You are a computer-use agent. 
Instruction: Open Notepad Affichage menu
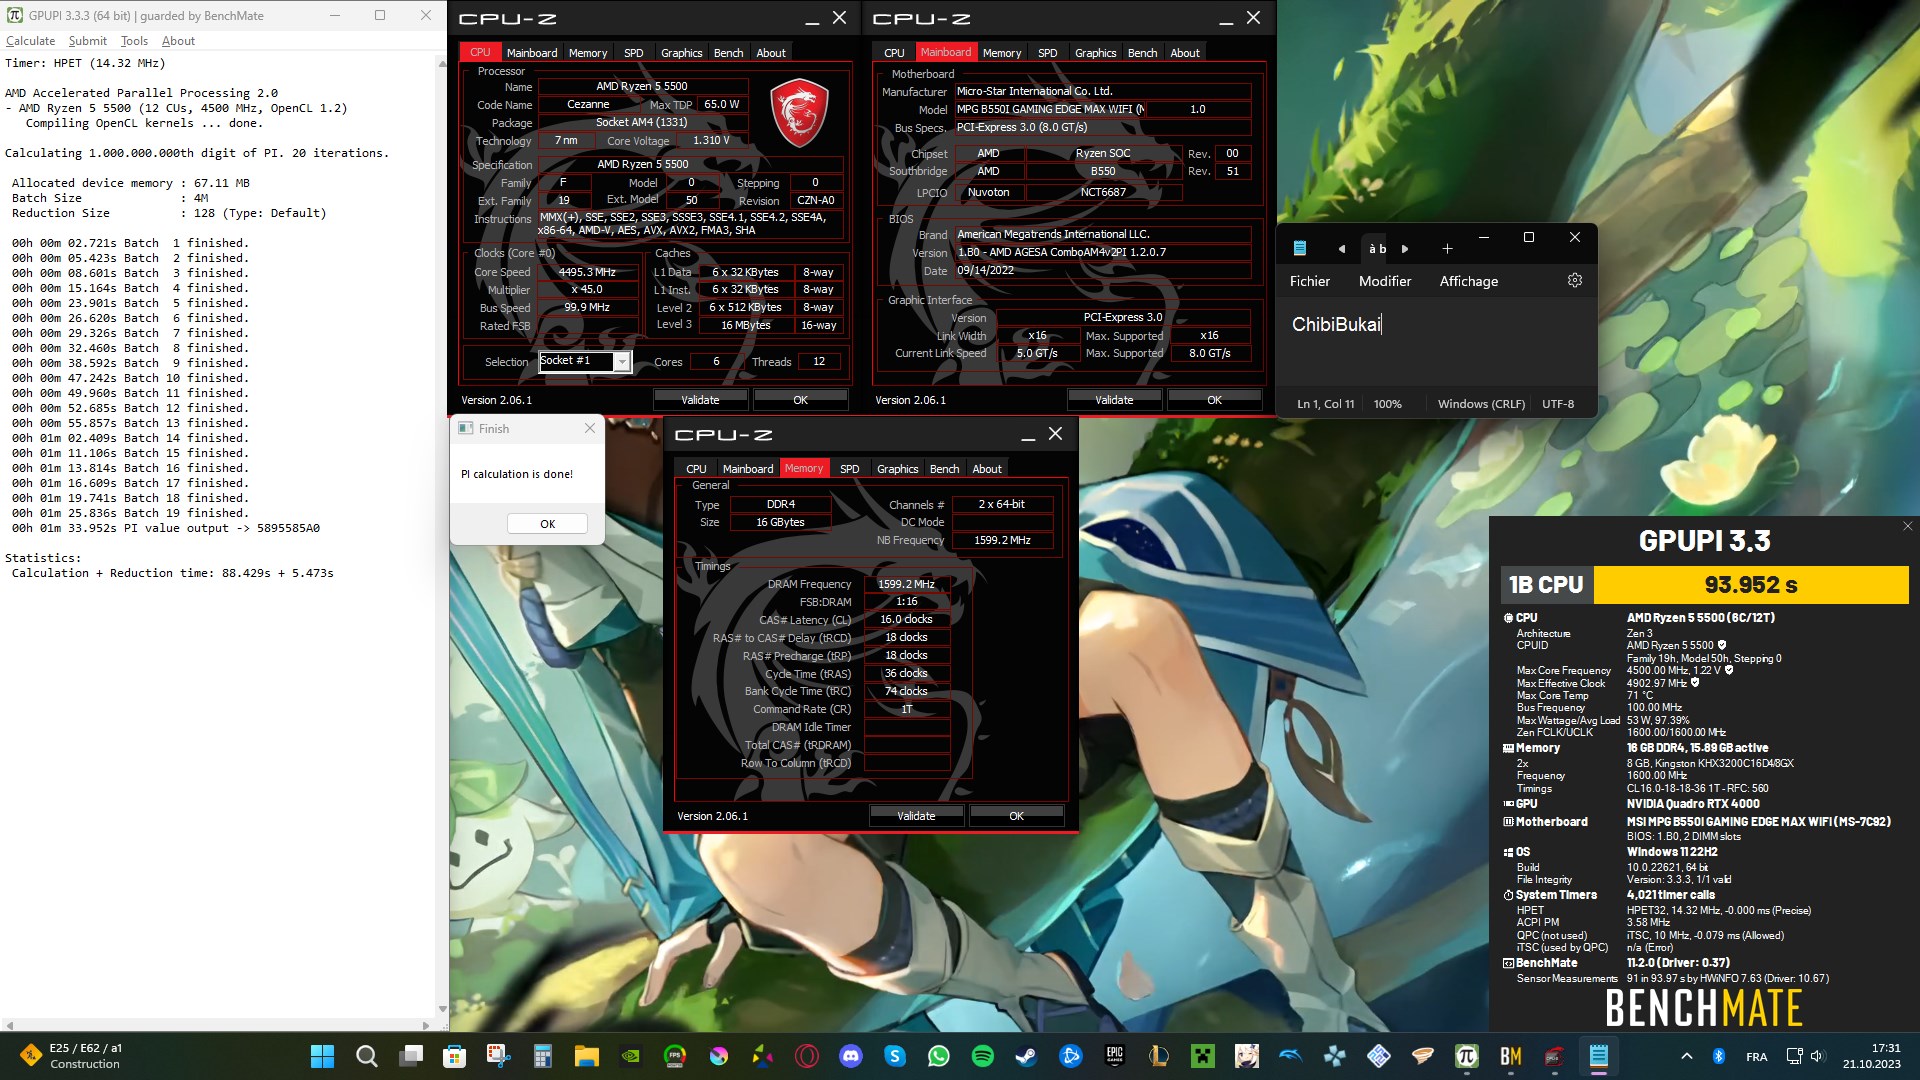point(1469,281)
